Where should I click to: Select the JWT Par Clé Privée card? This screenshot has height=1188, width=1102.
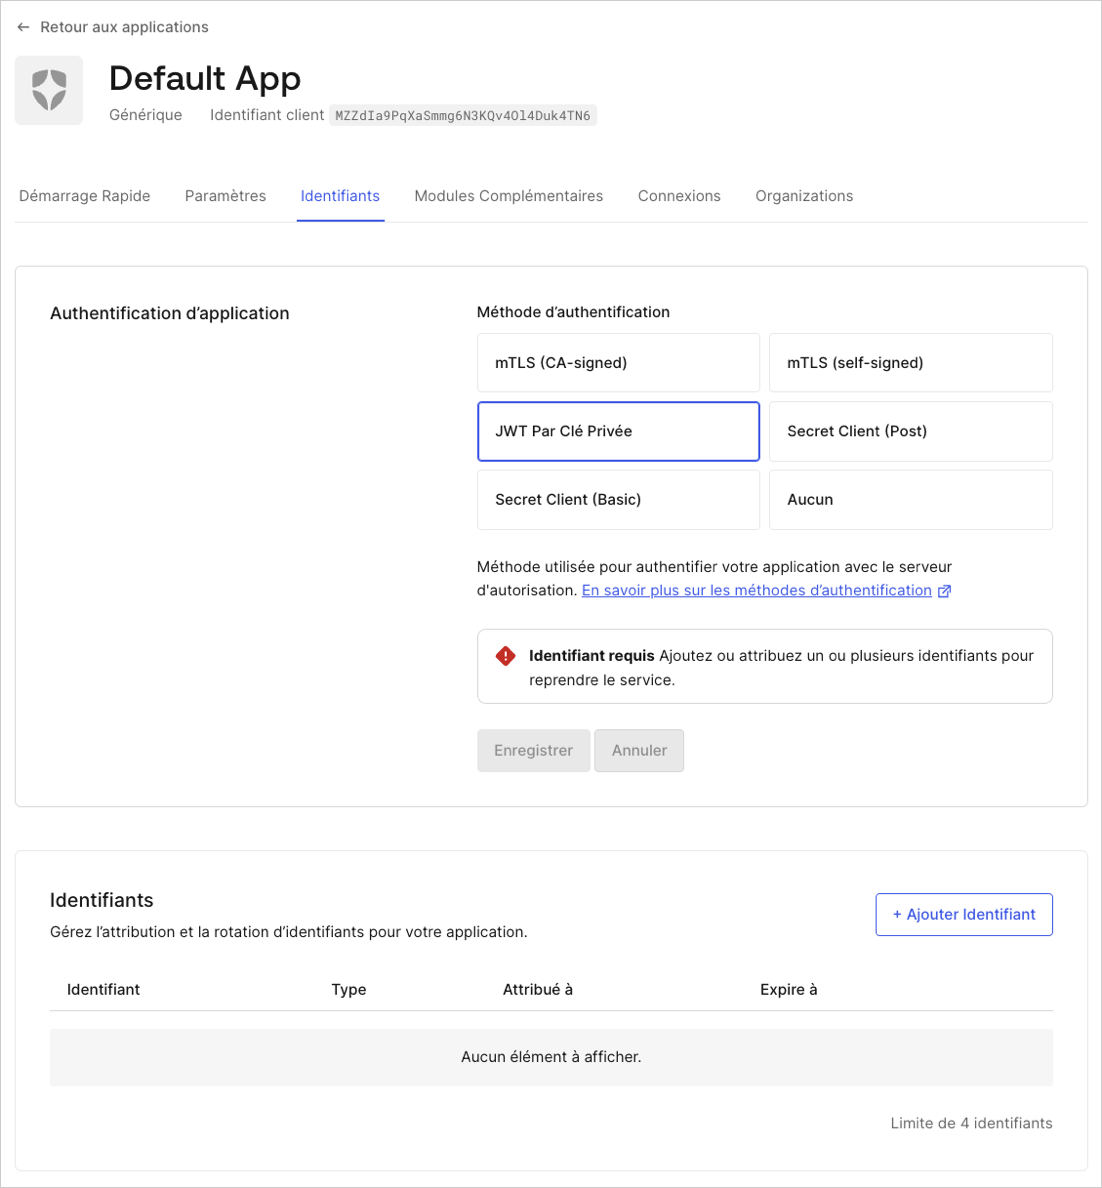point(617,431)
